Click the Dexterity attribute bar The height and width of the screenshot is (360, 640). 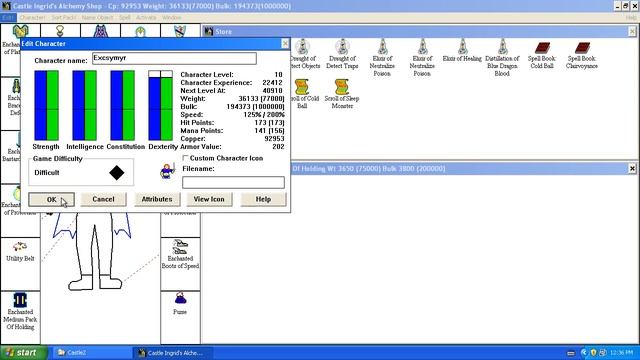[160, 105]
